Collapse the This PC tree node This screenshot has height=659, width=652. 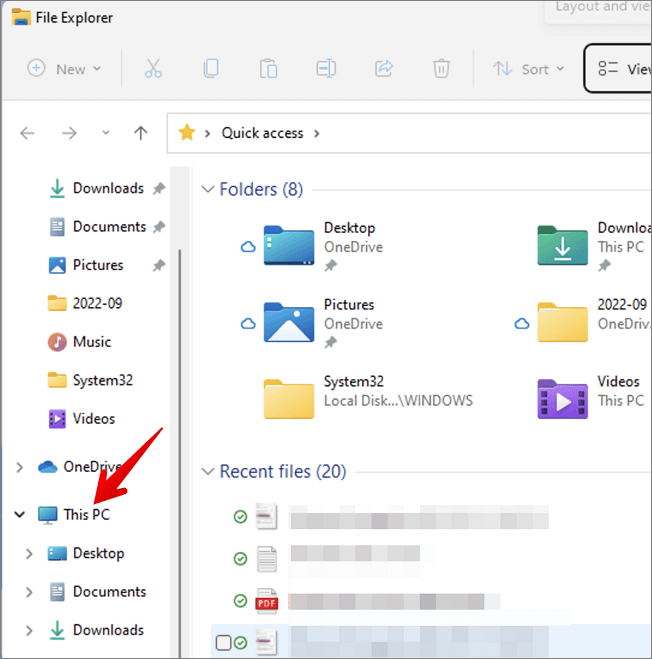20,515
